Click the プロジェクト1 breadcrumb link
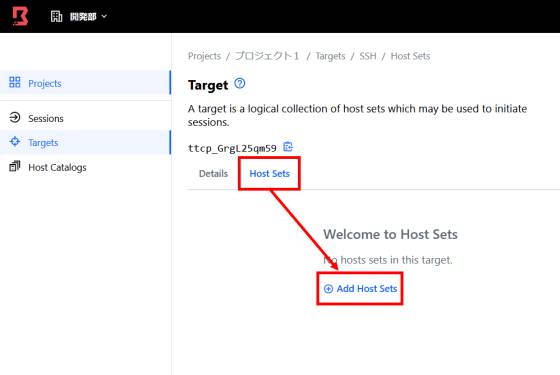This screenshot has width=560, height=375. click(x=267, y=56)
